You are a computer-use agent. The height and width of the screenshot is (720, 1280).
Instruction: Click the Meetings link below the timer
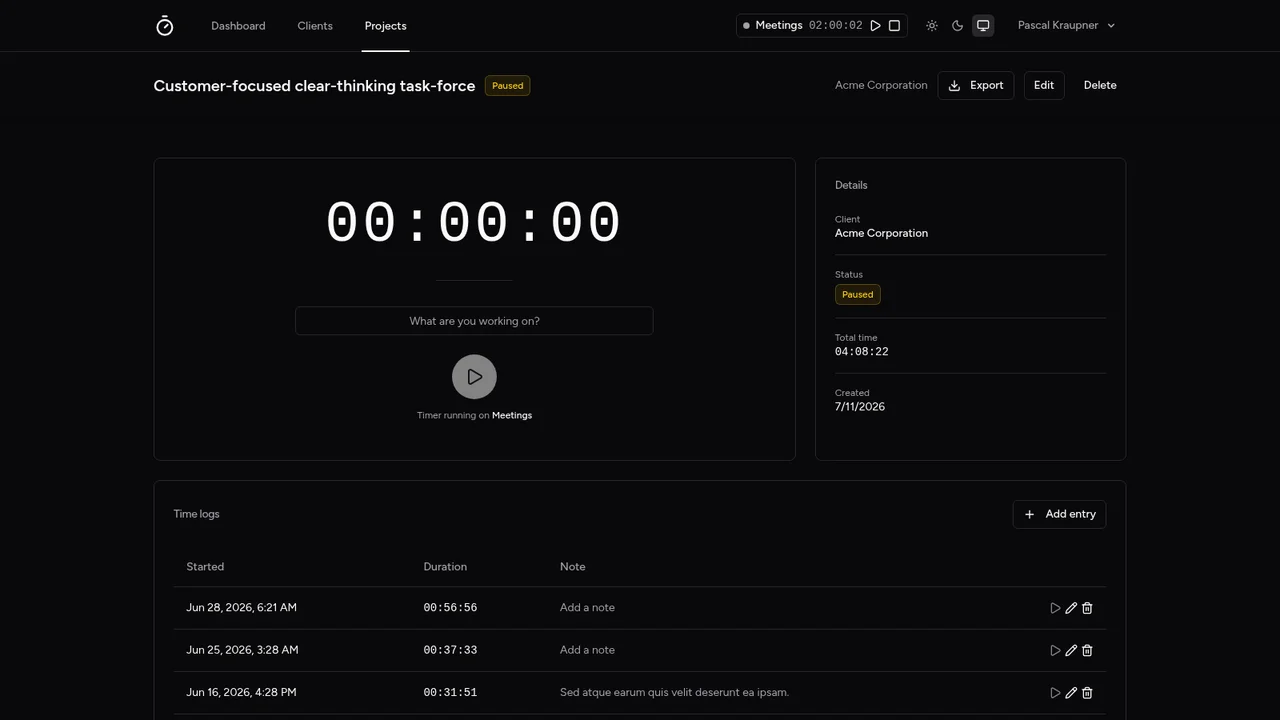[512, 415]
